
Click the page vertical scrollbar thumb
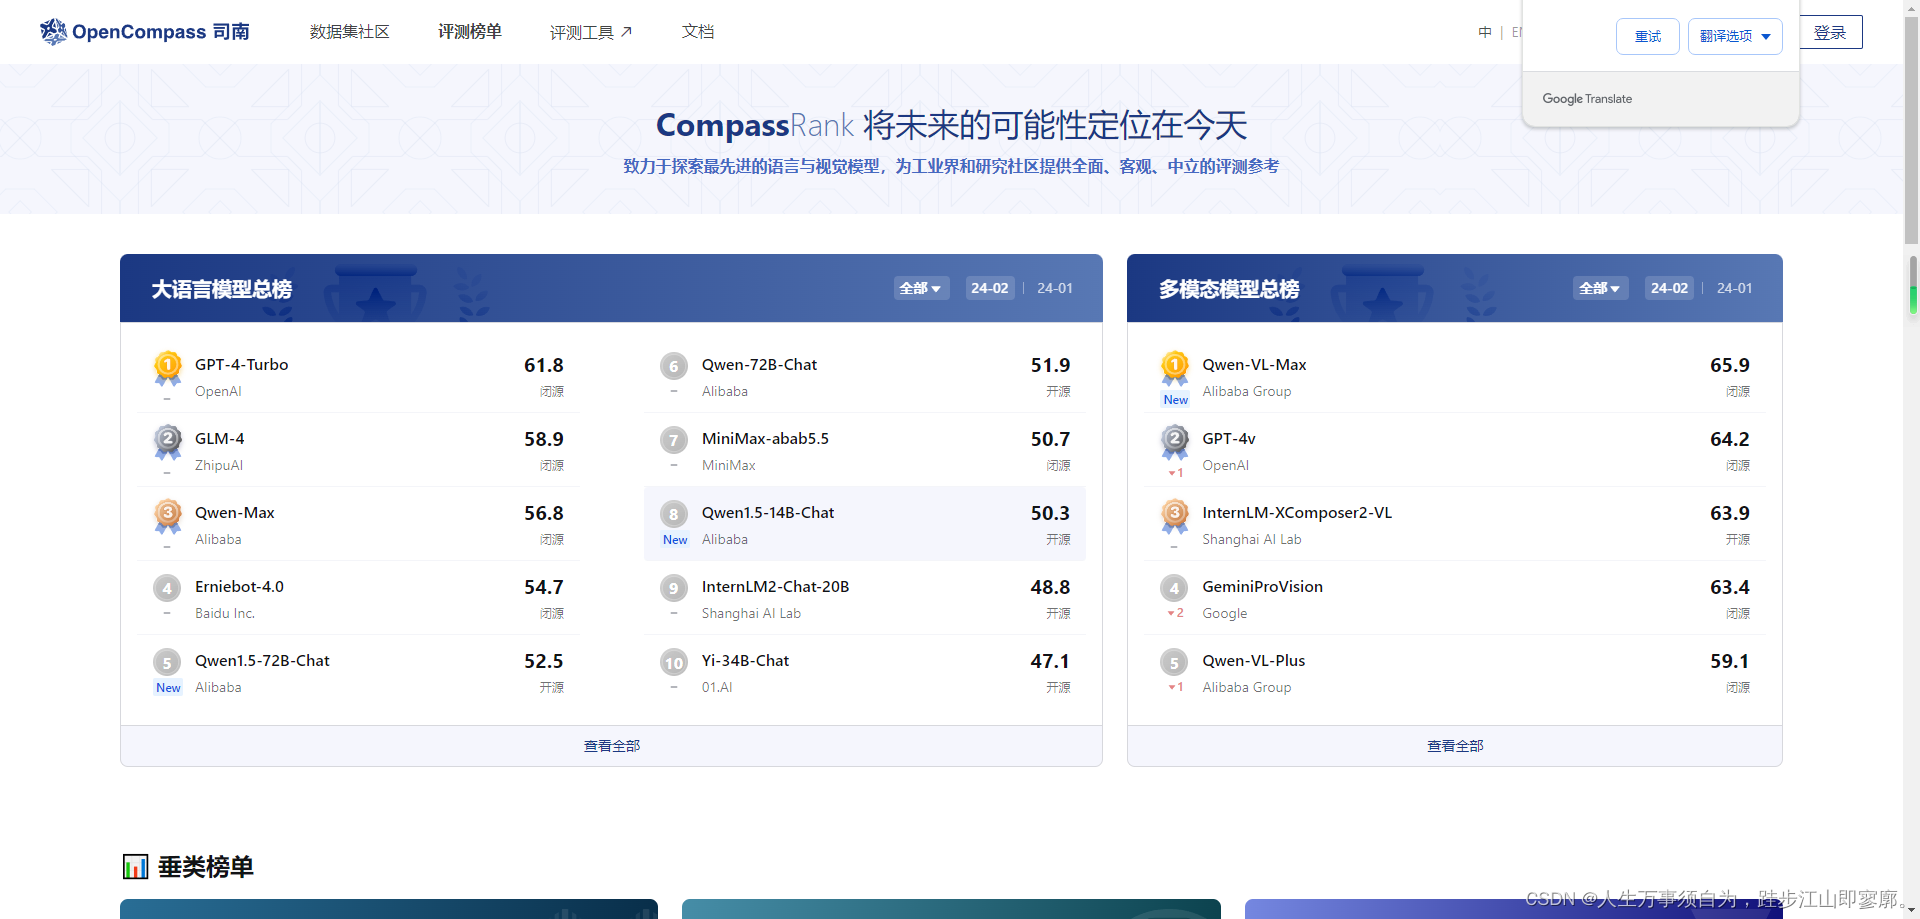pos(1911,130)
